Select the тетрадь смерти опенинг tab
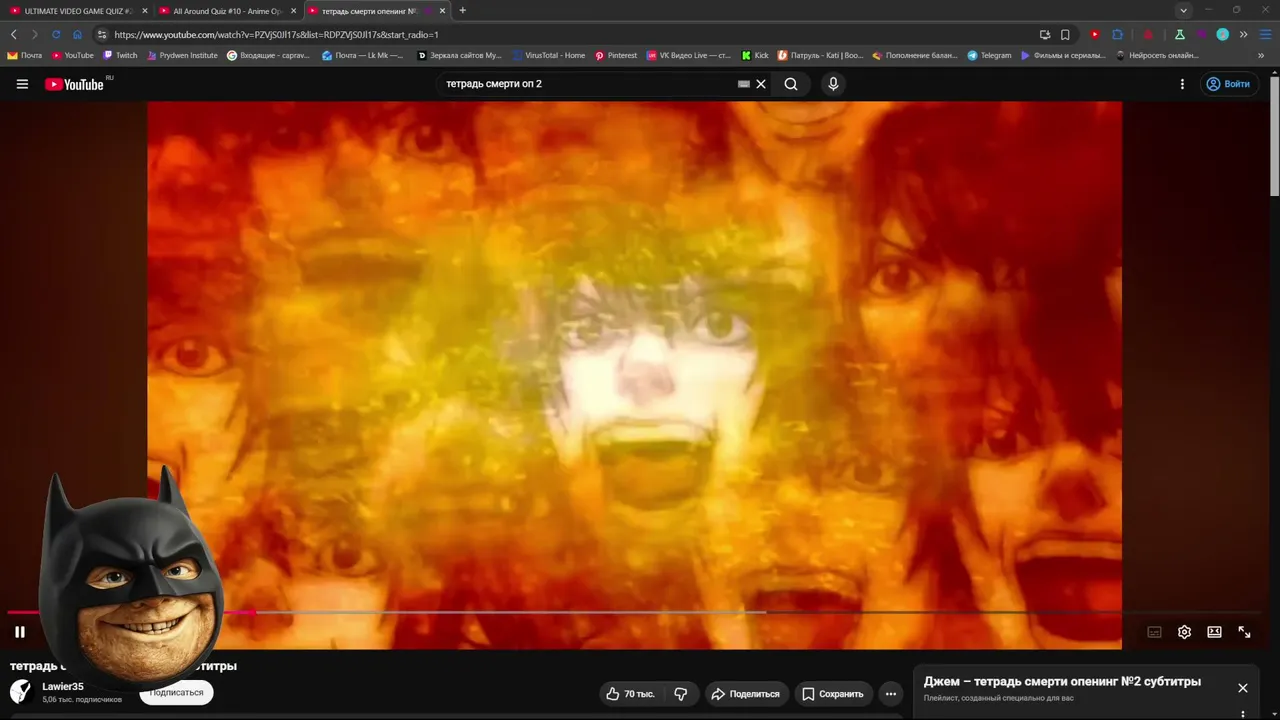This screenshot has height=720, width=1280. pyautogui.click(x=369, y=11)
